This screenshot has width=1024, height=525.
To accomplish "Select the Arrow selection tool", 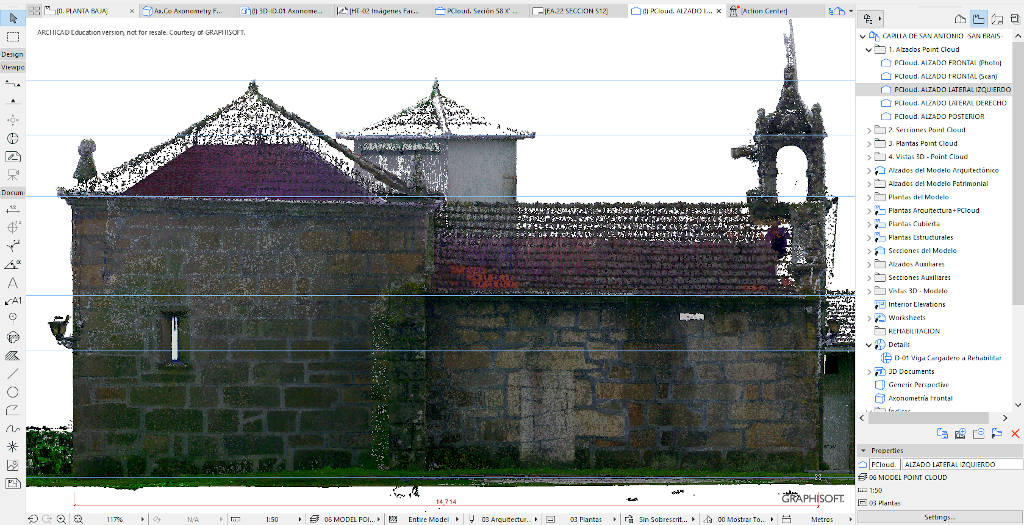I will point(13,18).
